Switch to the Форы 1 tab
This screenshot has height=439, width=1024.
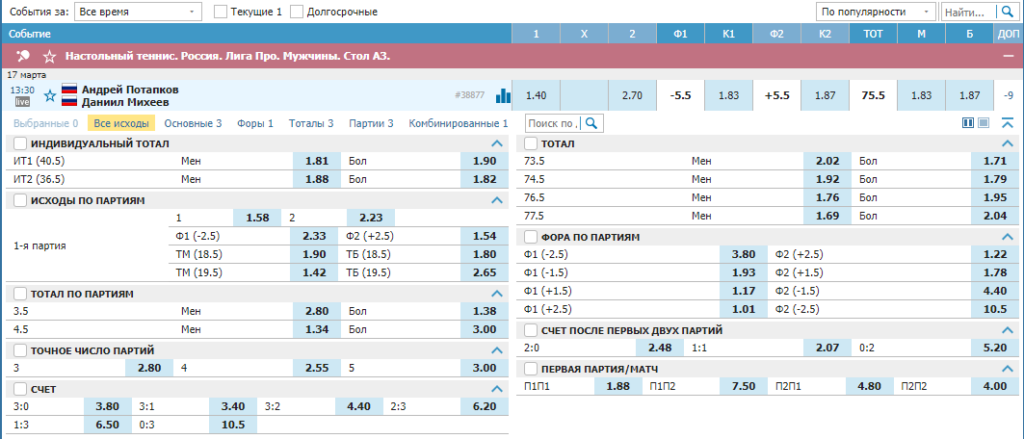pos(255,123)
